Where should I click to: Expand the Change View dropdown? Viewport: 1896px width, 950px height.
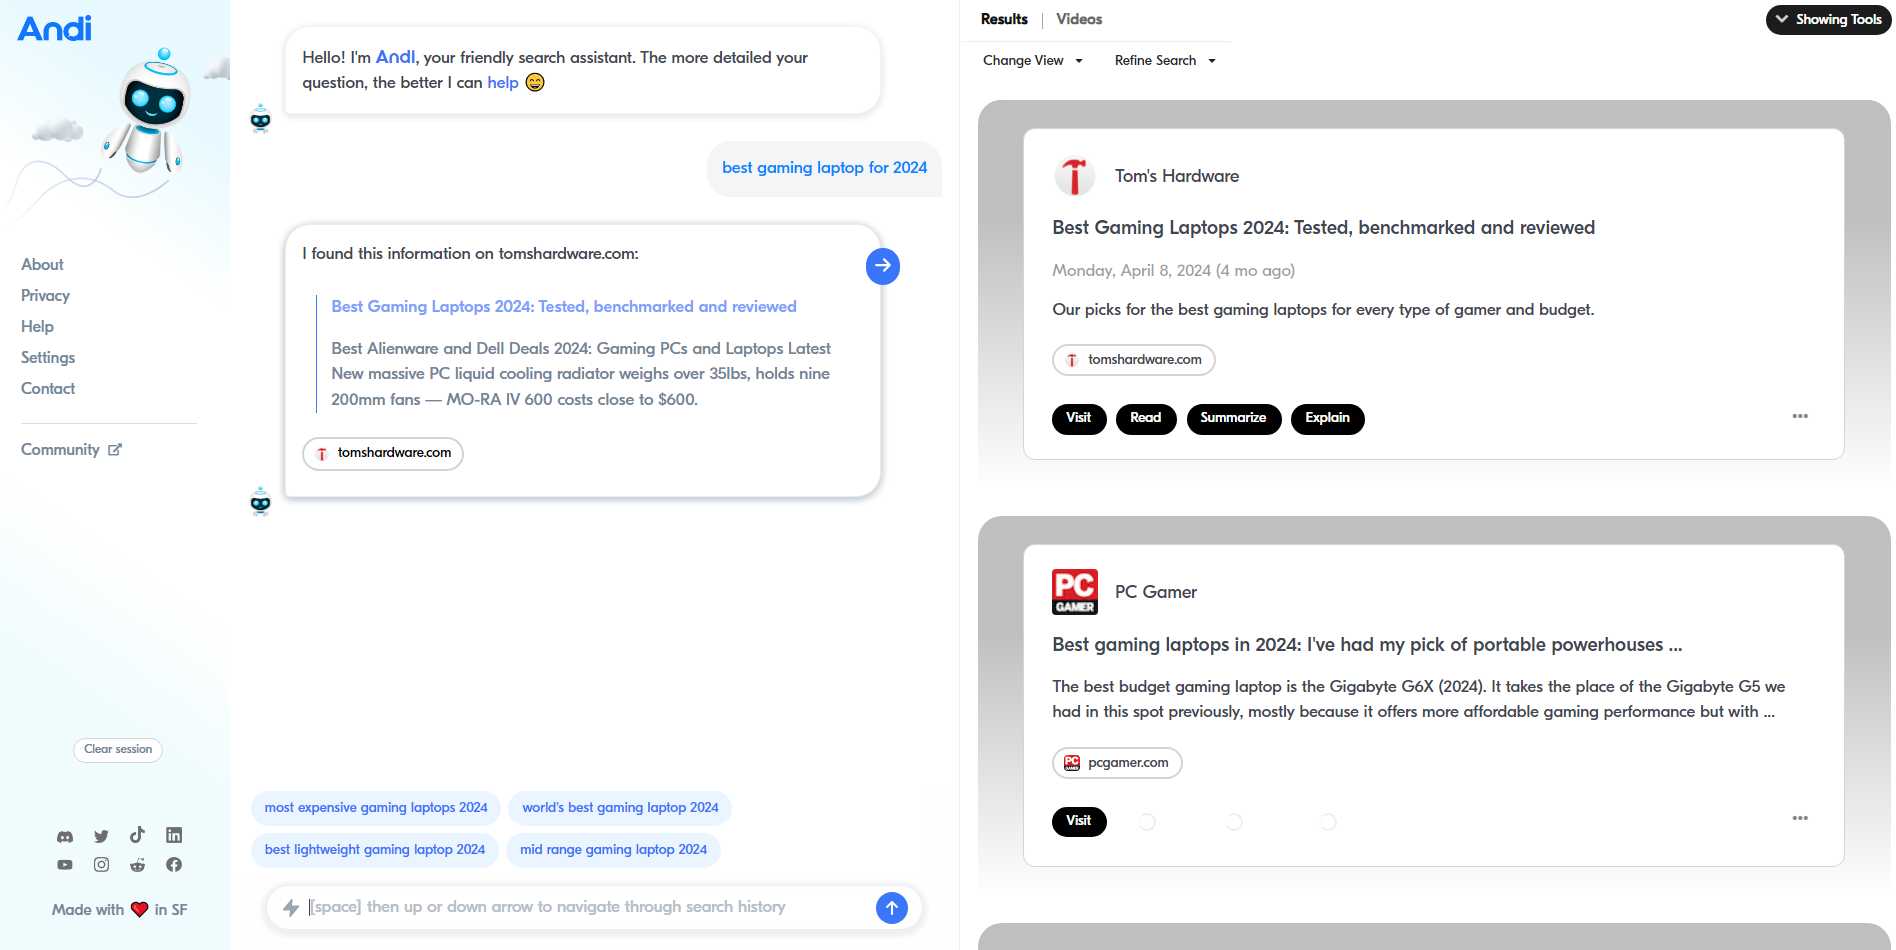tap(1032, 60)
